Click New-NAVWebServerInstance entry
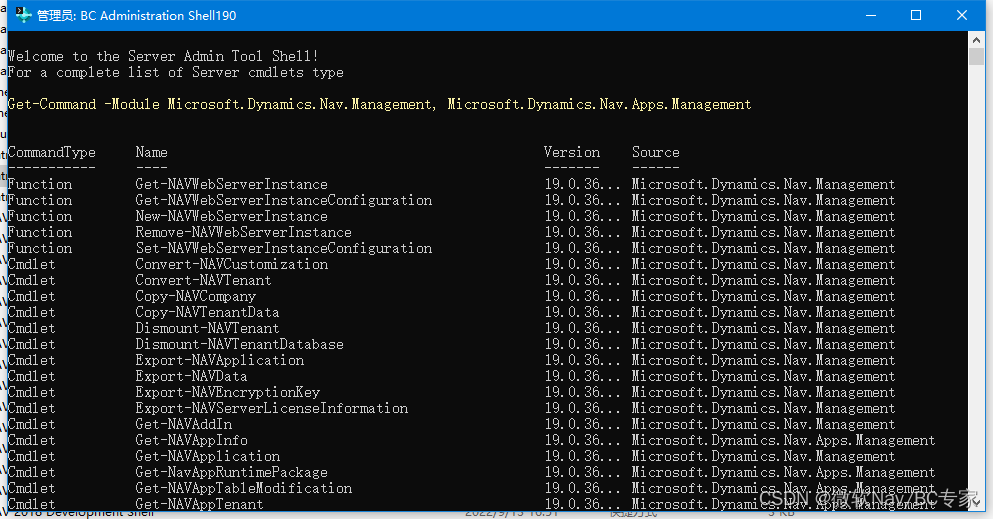The image size is (993, 519). tap(232, 216)
